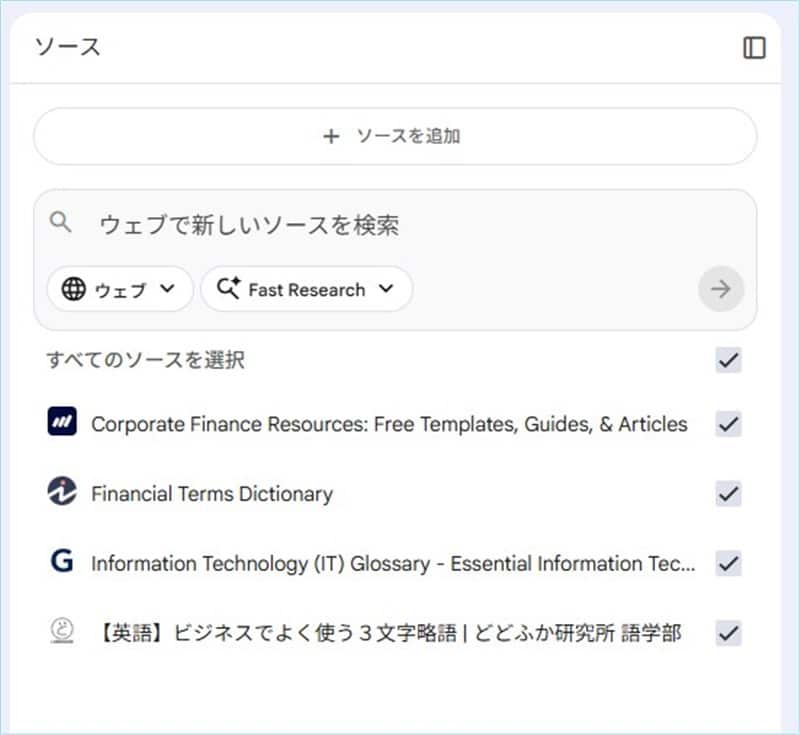Image resolution: width=800 pixels, height=735 pixels.
Task: Expand the Fast Research mode dropdown
Action: [306, 290]
